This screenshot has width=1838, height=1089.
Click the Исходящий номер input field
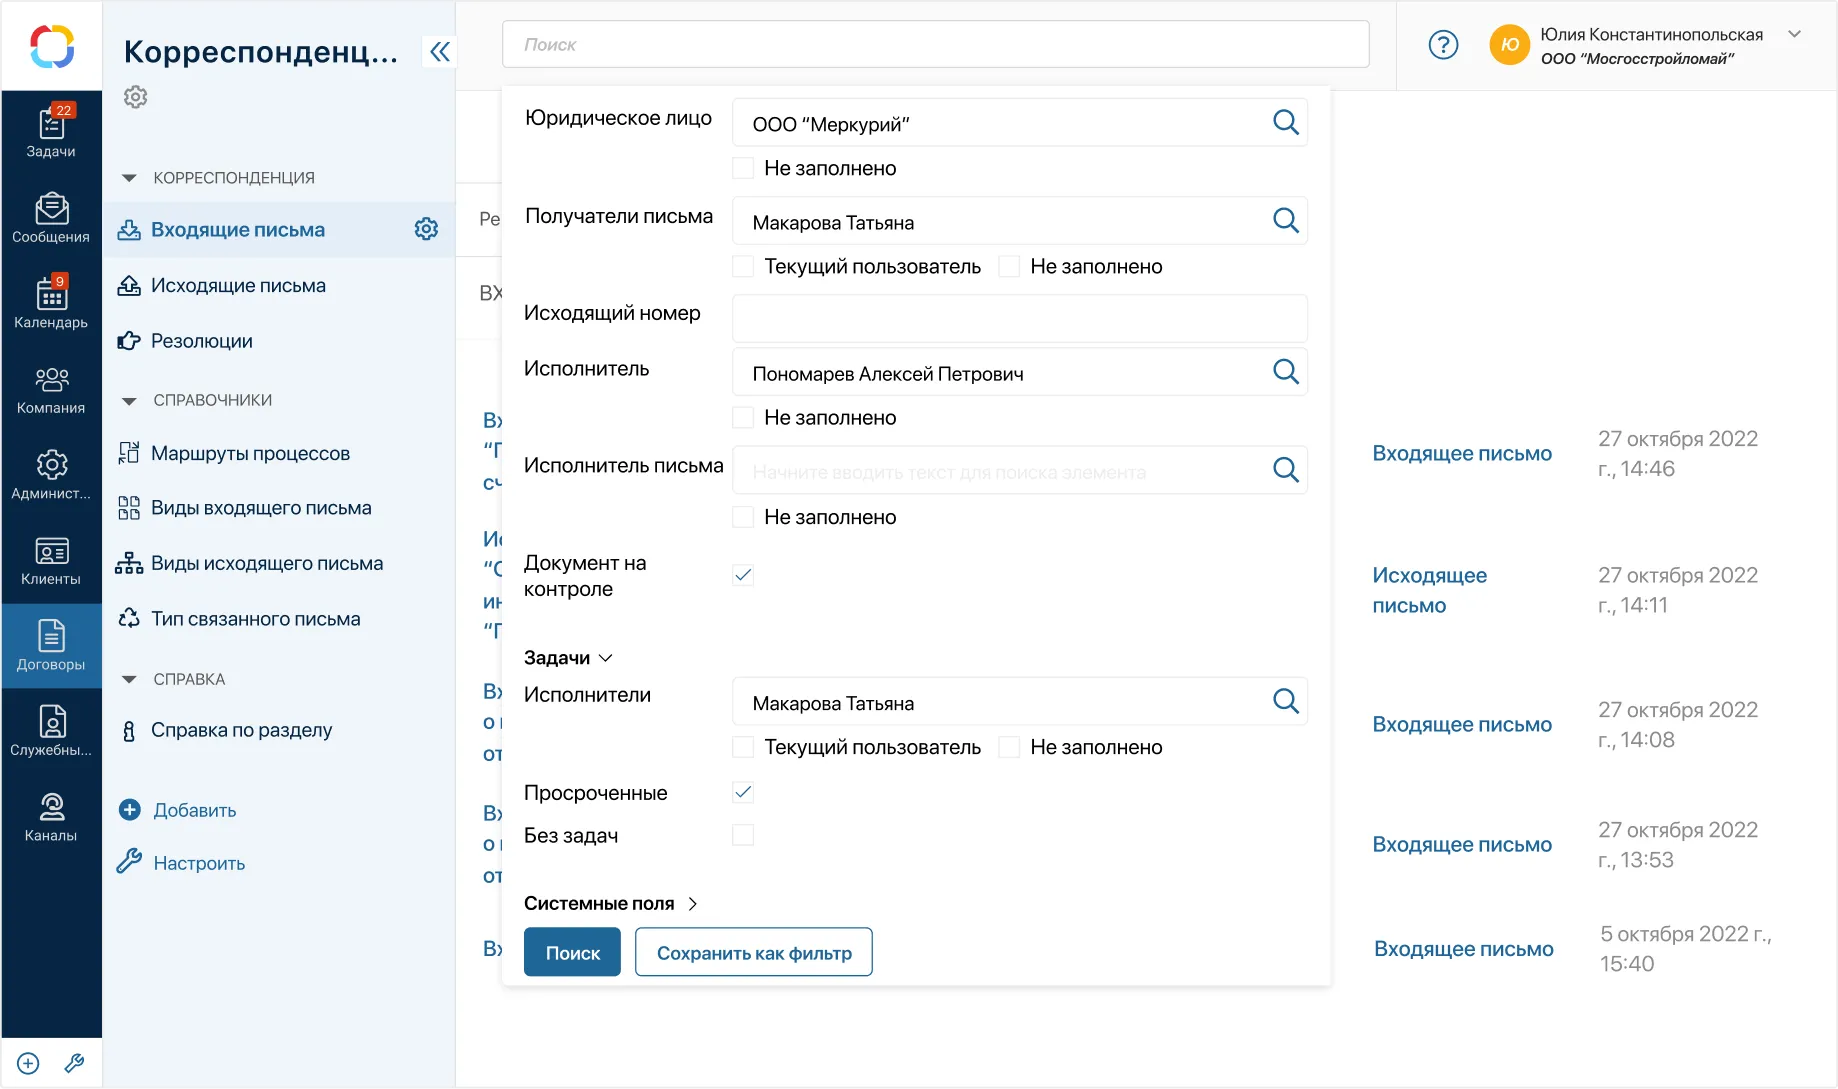1019,318
